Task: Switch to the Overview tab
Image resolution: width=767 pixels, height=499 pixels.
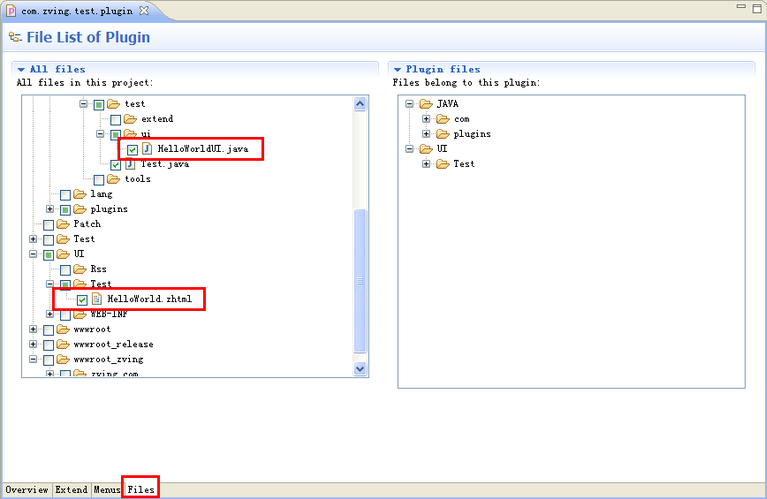Action: [27, 490]
